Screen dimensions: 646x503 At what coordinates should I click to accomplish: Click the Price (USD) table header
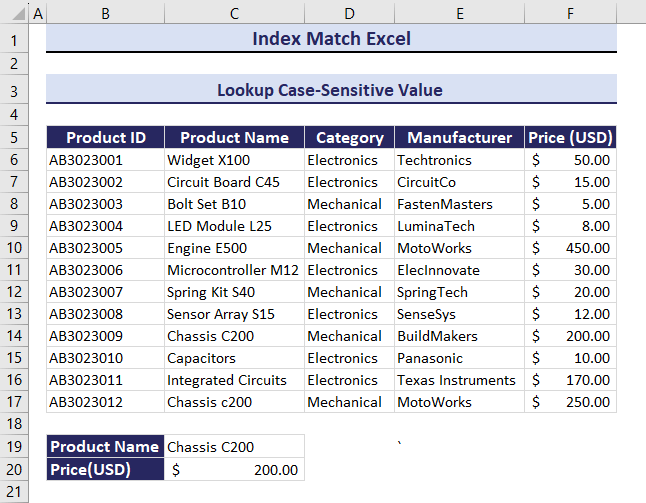pos(570,138)
